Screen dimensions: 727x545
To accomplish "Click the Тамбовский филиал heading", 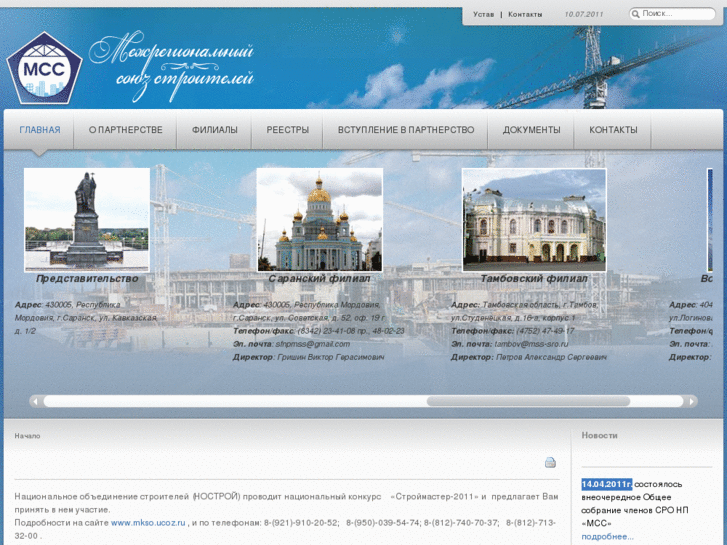I will coord(534,279).
